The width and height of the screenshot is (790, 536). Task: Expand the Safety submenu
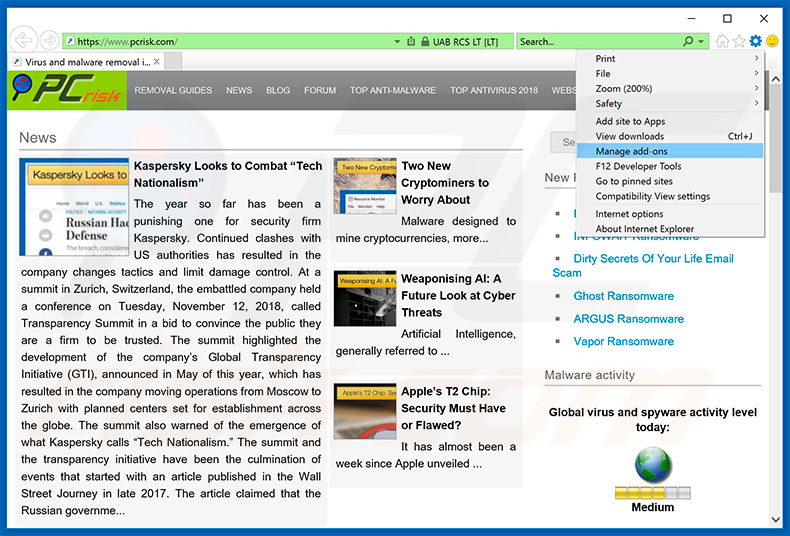click(x=670, y=104)
